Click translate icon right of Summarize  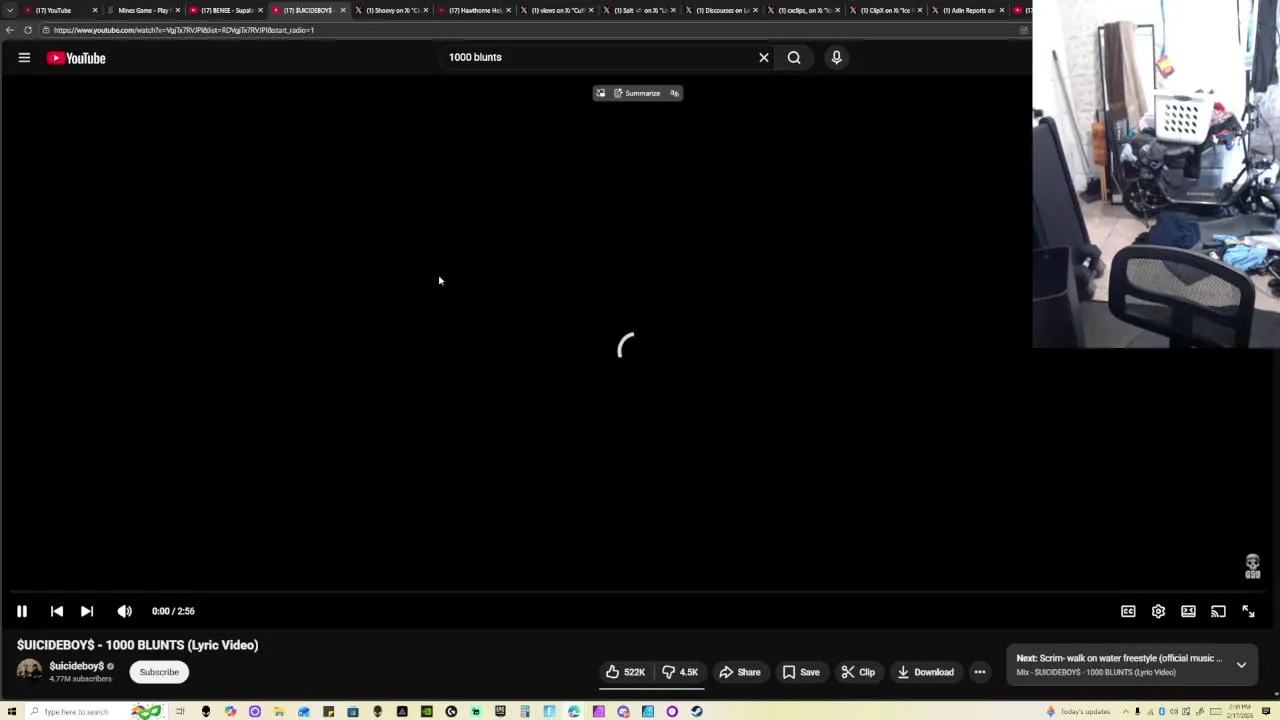click(x=674, y=93)
